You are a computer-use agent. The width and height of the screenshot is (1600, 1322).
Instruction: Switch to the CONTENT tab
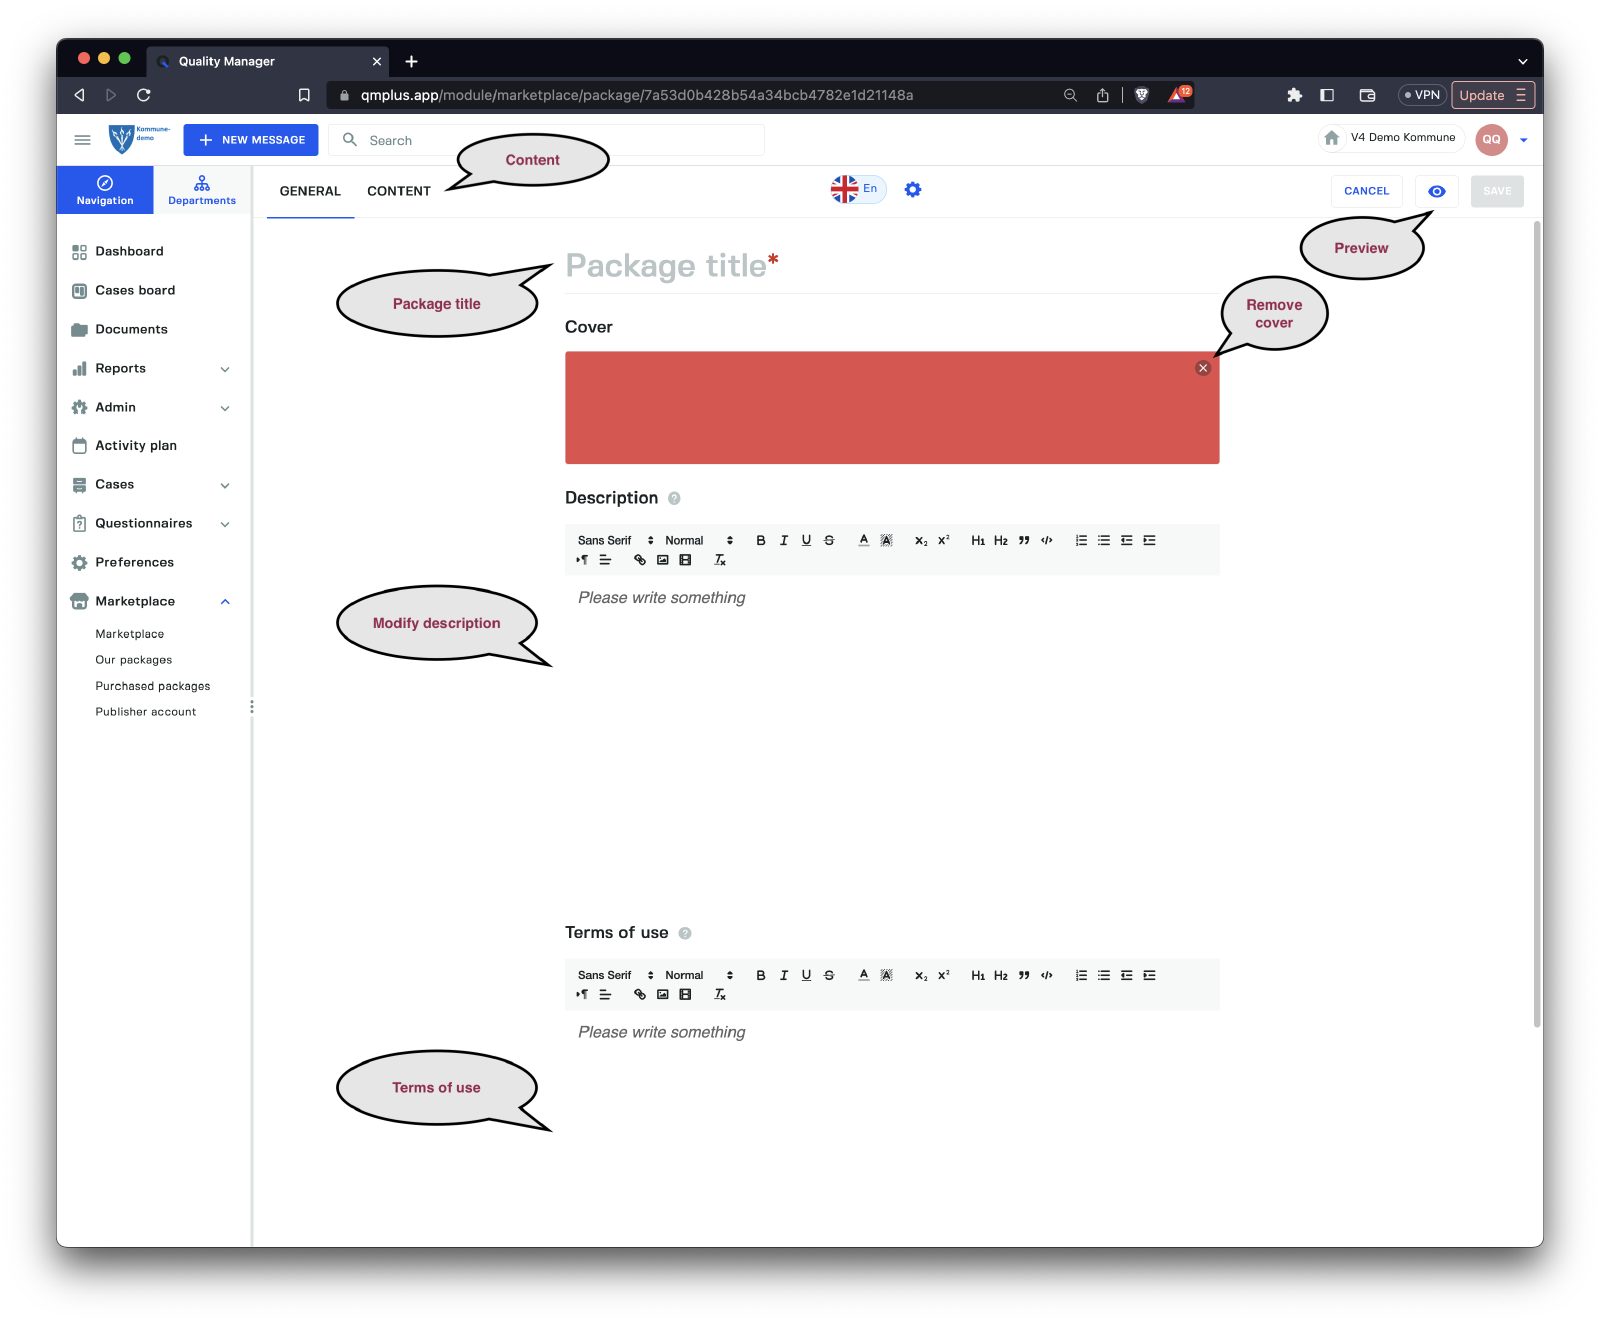[x=399, y=191]
